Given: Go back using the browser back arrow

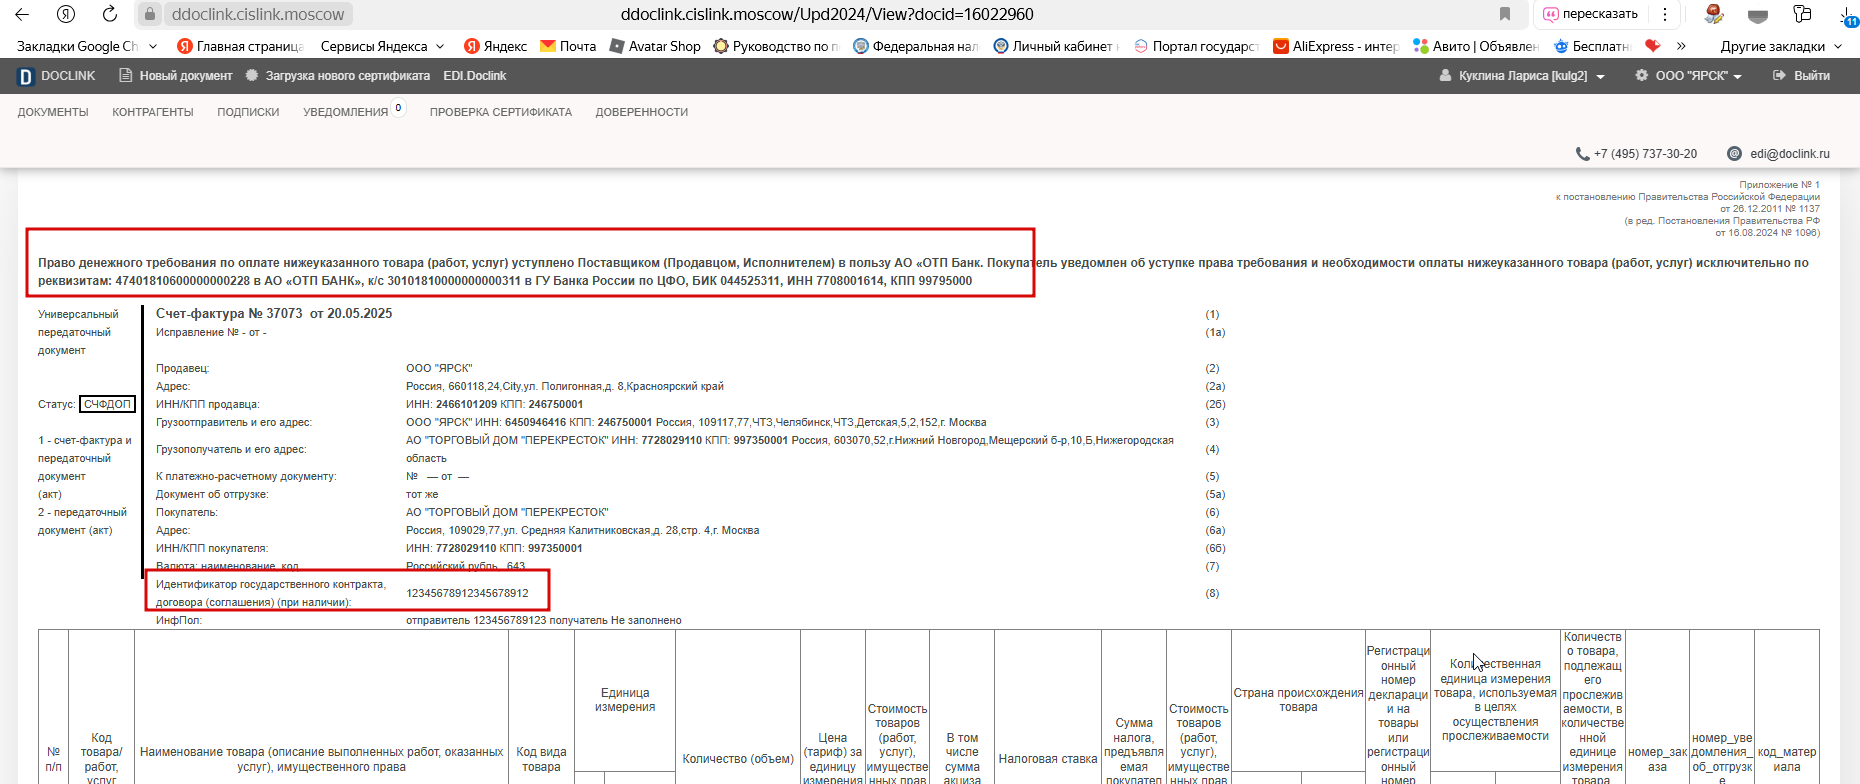Looking at the screenshot, I should point(22,14).
